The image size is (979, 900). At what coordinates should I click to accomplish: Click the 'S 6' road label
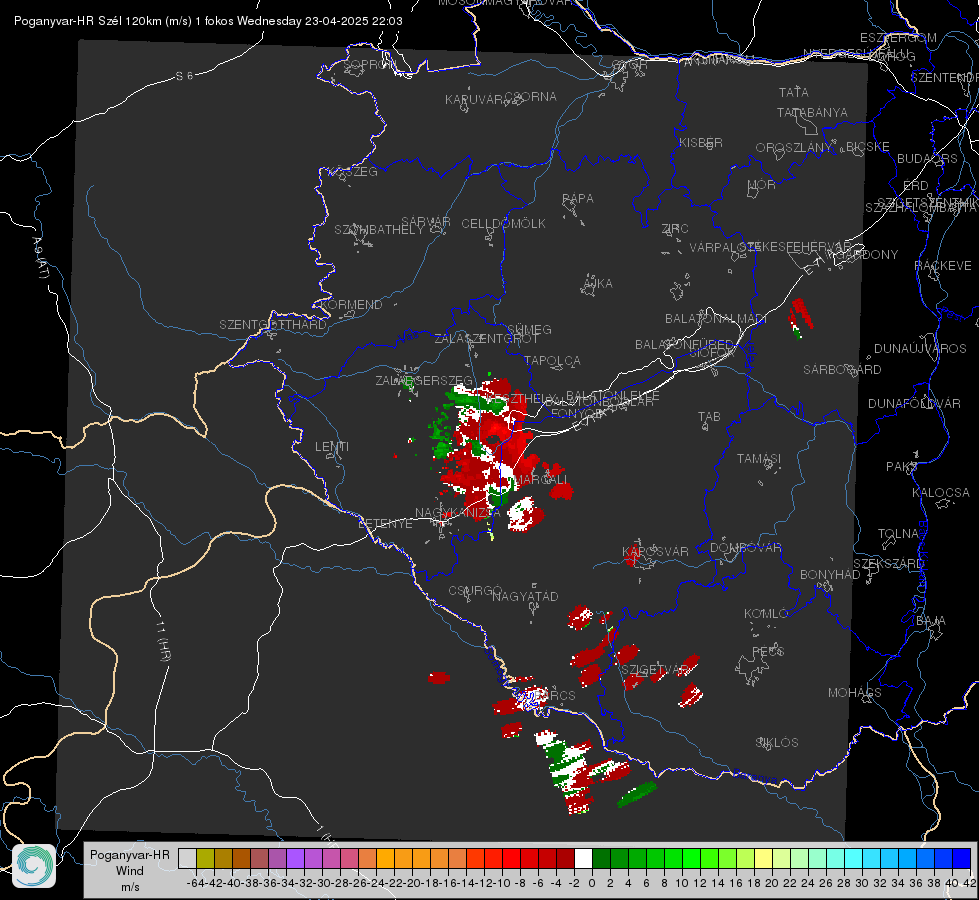pos(184,76)
